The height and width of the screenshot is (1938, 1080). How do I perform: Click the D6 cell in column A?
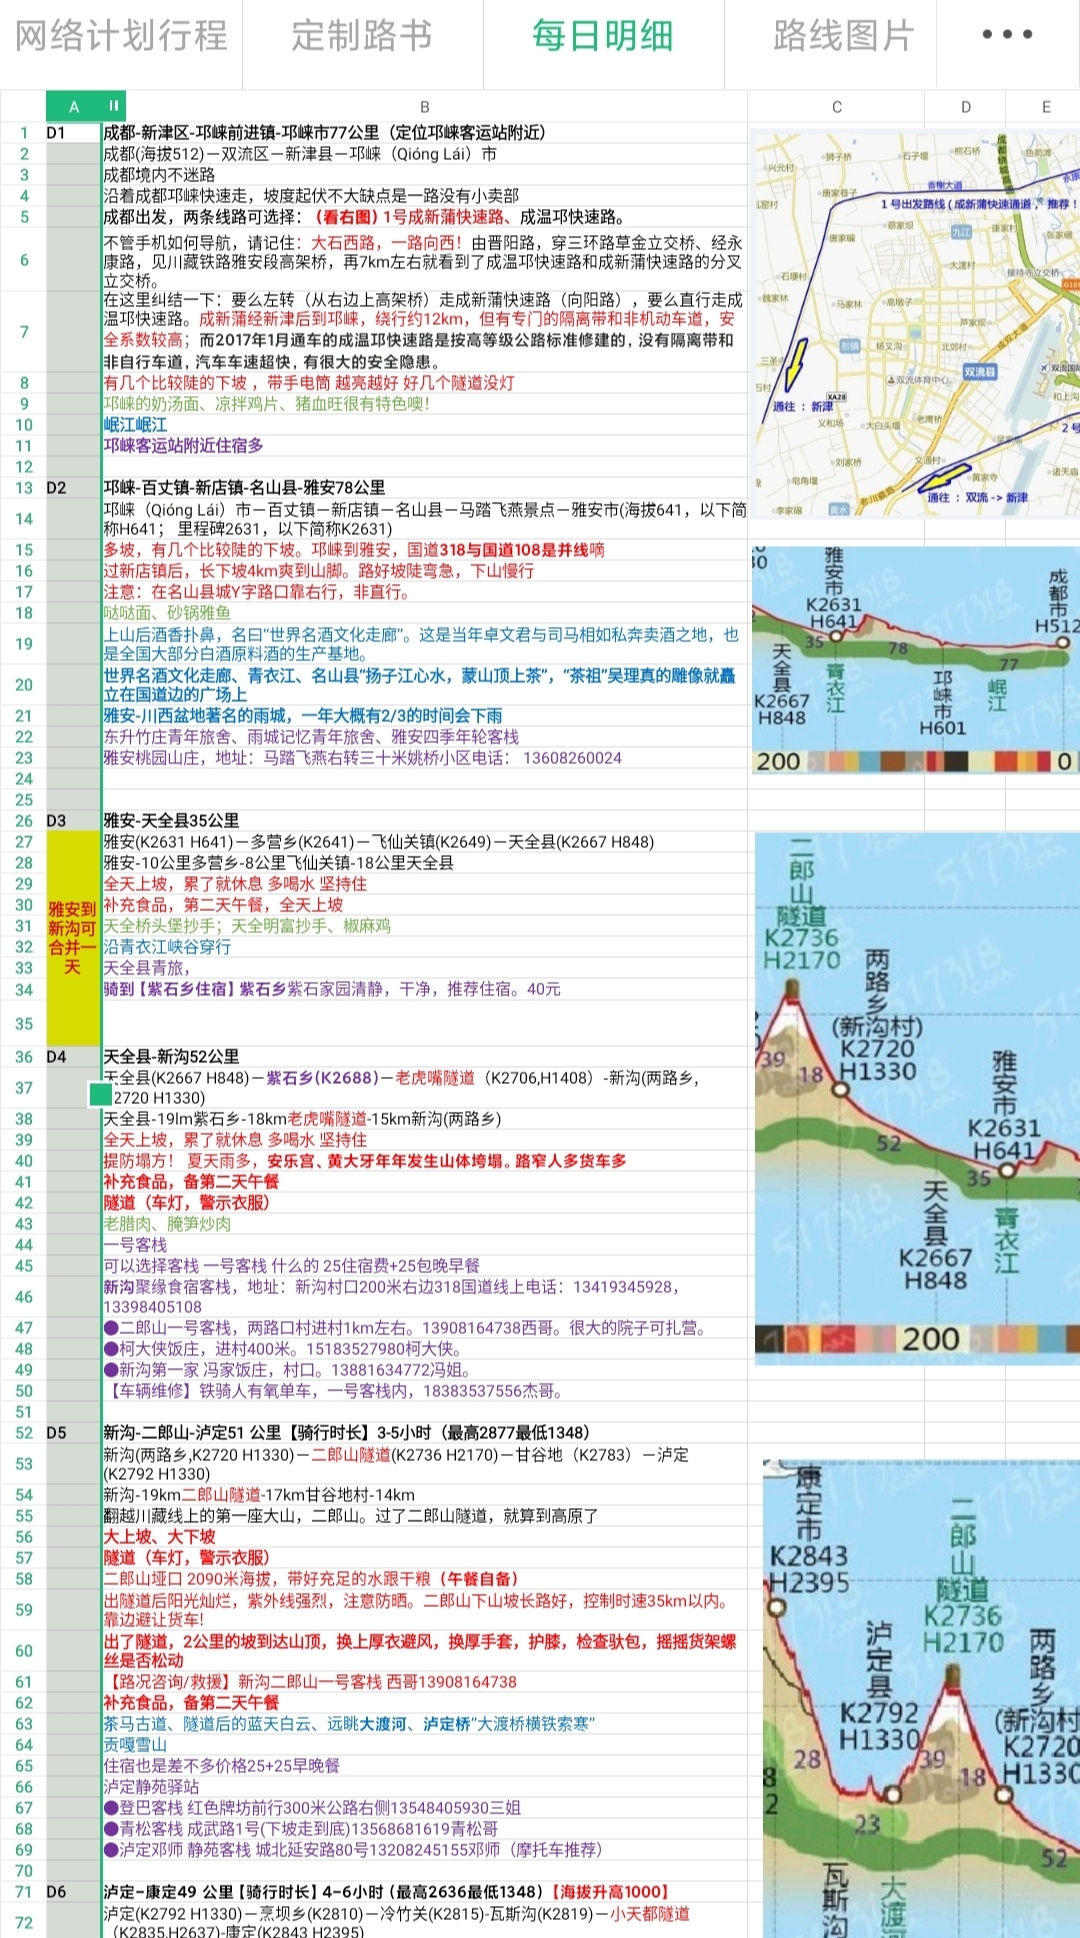tap(73, 1892)
